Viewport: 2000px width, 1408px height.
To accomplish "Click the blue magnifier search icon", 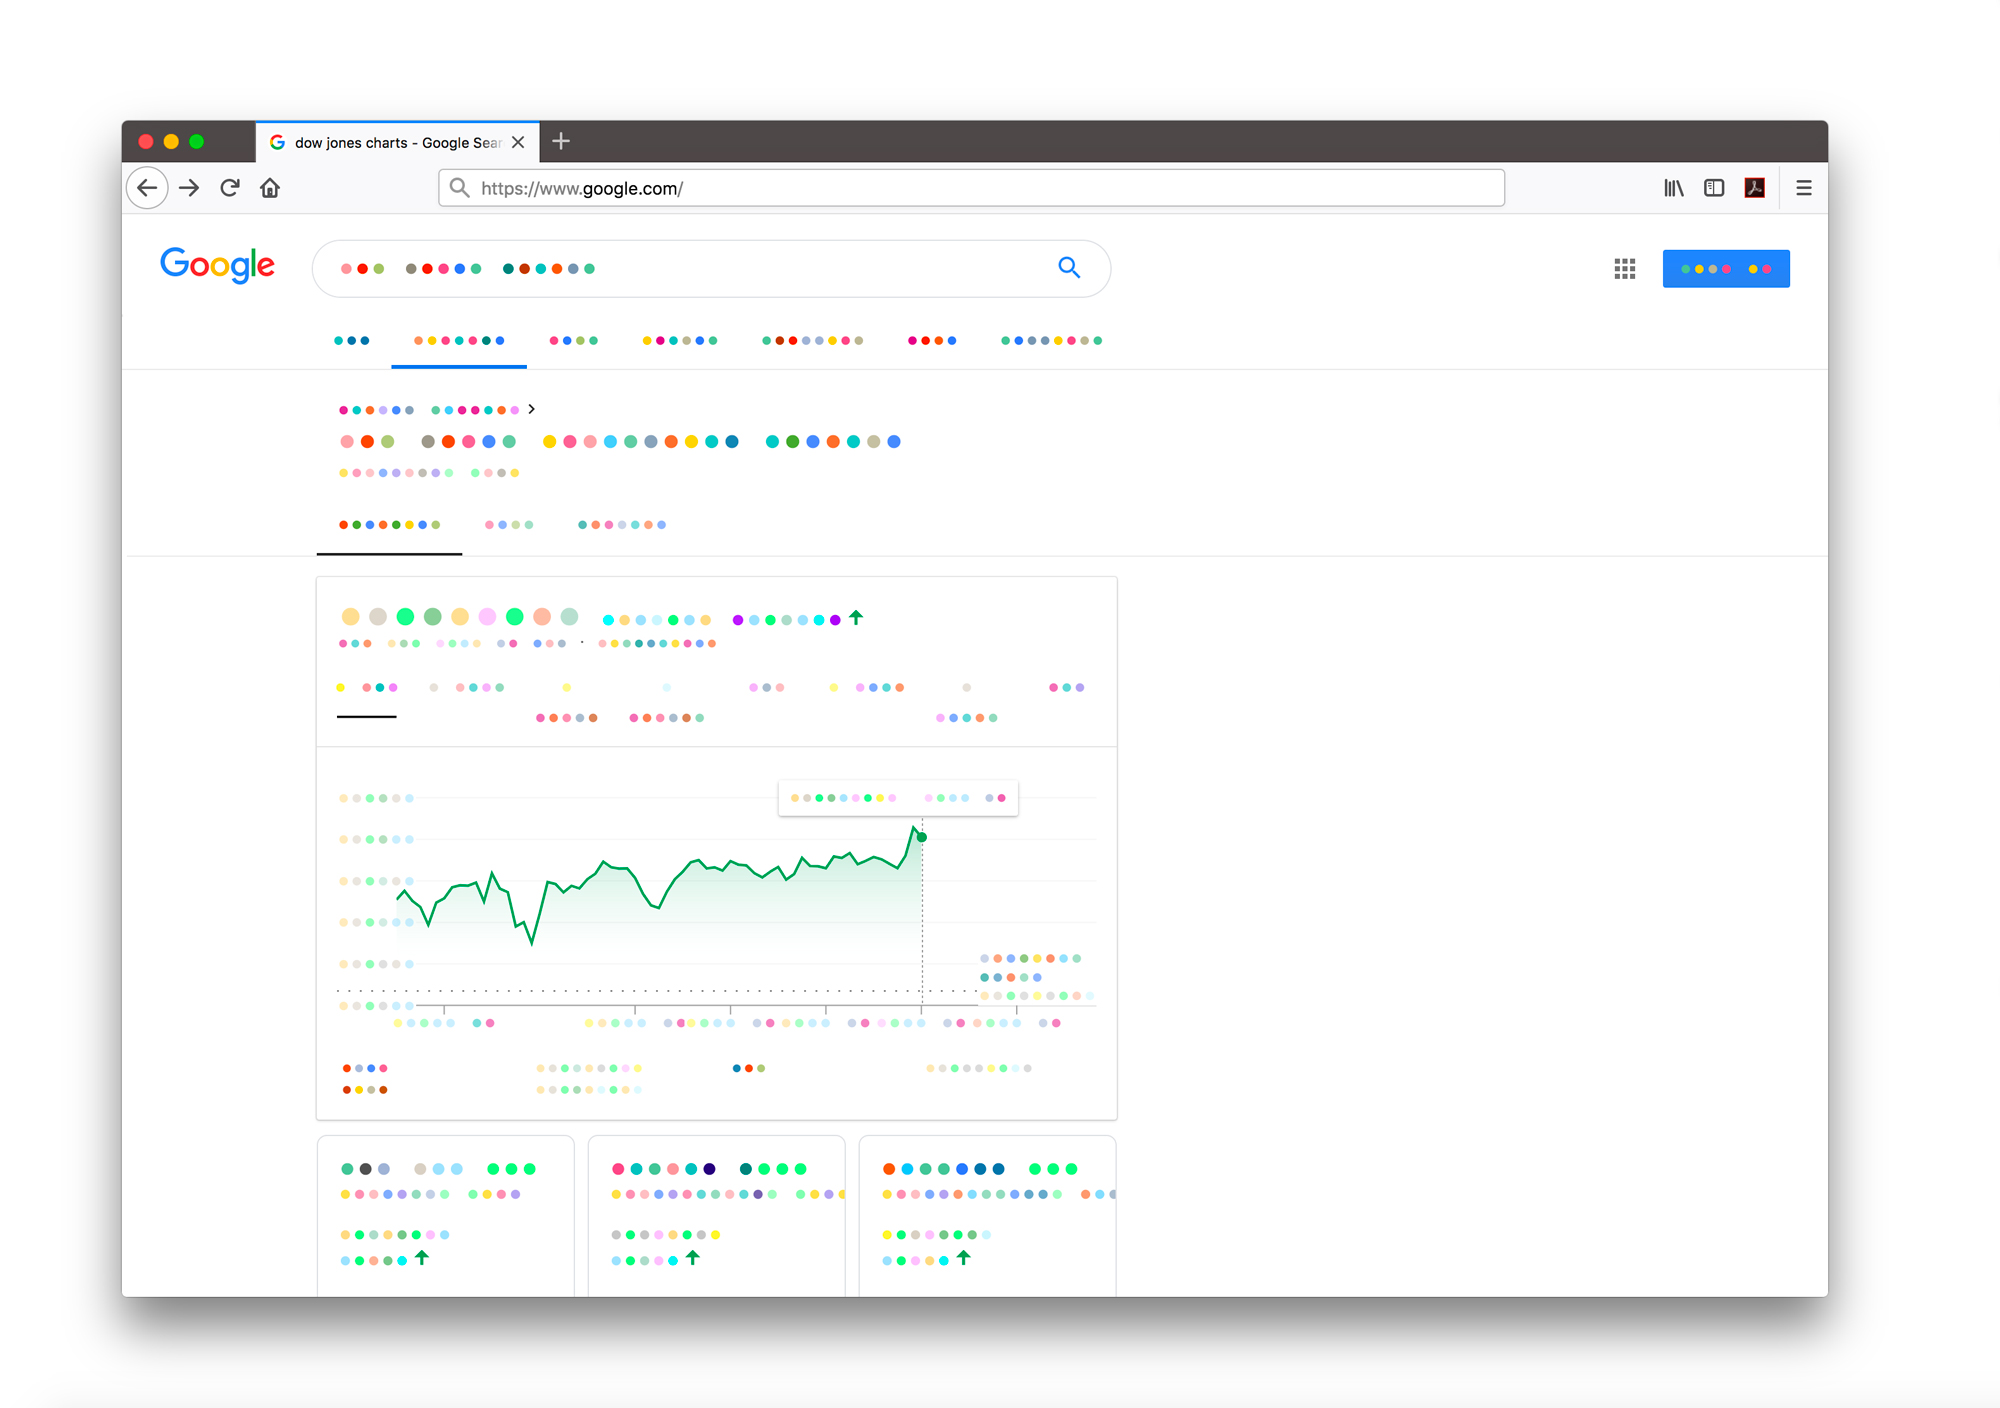I will [x=1069, y=268].
